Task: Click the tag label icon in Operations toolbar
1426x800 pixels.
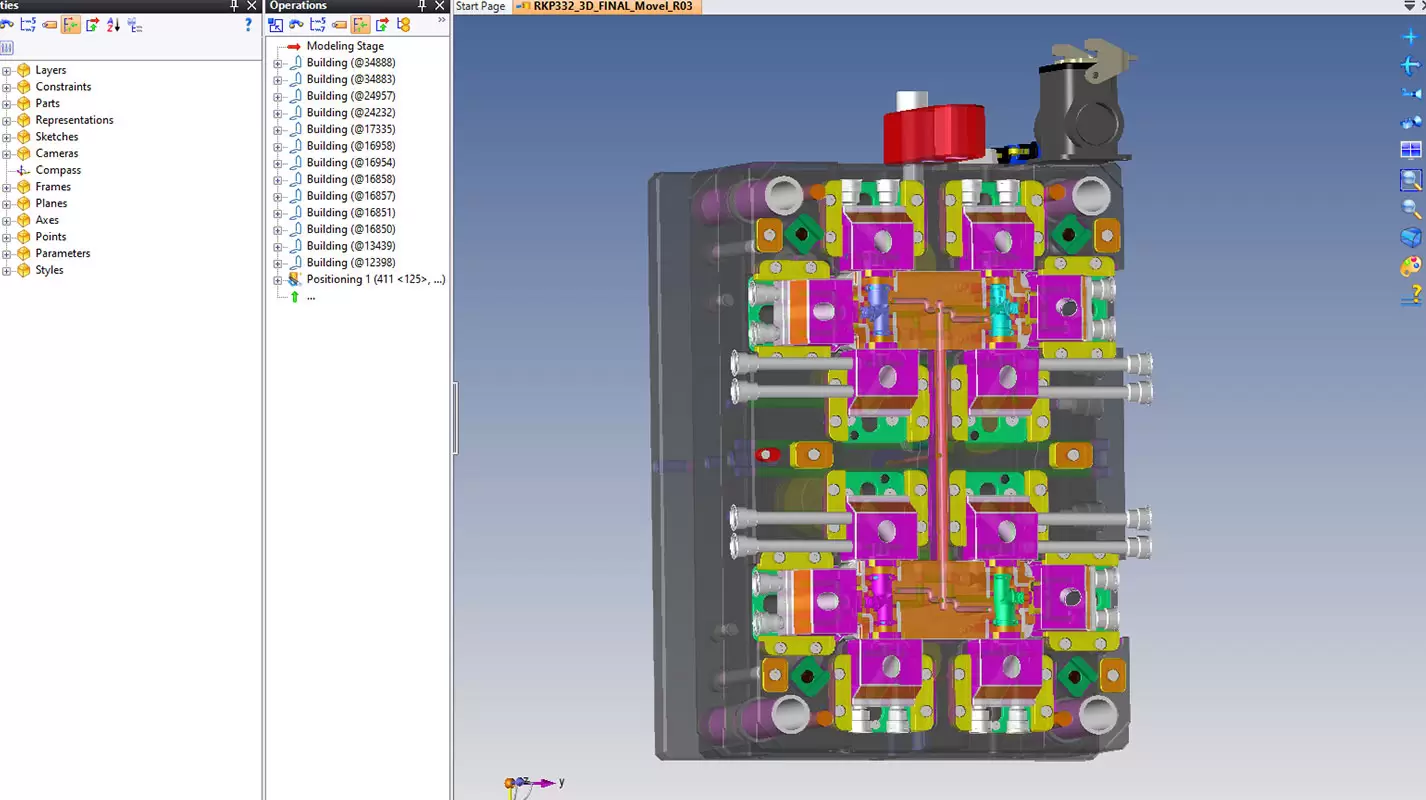Action: [339, 25]
